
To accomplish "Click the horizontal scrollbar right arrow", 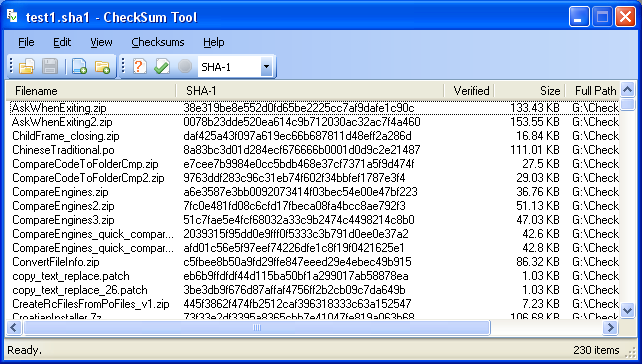I will point(610,328).
